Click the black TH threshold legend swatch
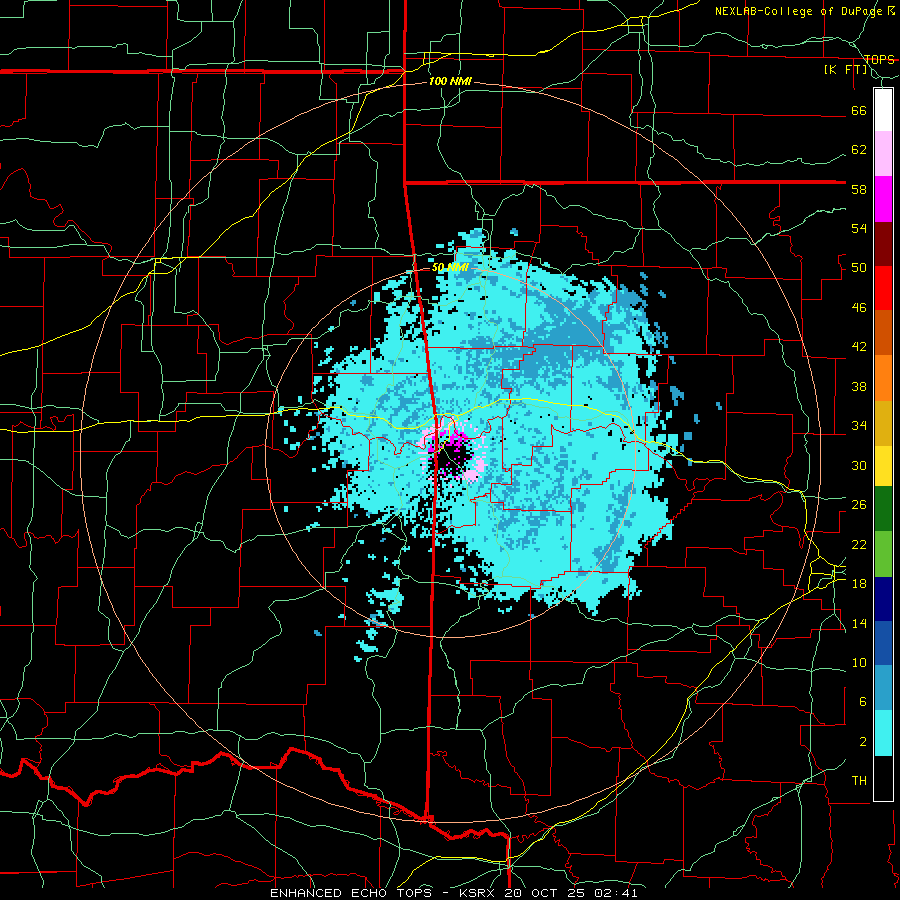Screen dimensions: 900x900 tap(883, 778)
